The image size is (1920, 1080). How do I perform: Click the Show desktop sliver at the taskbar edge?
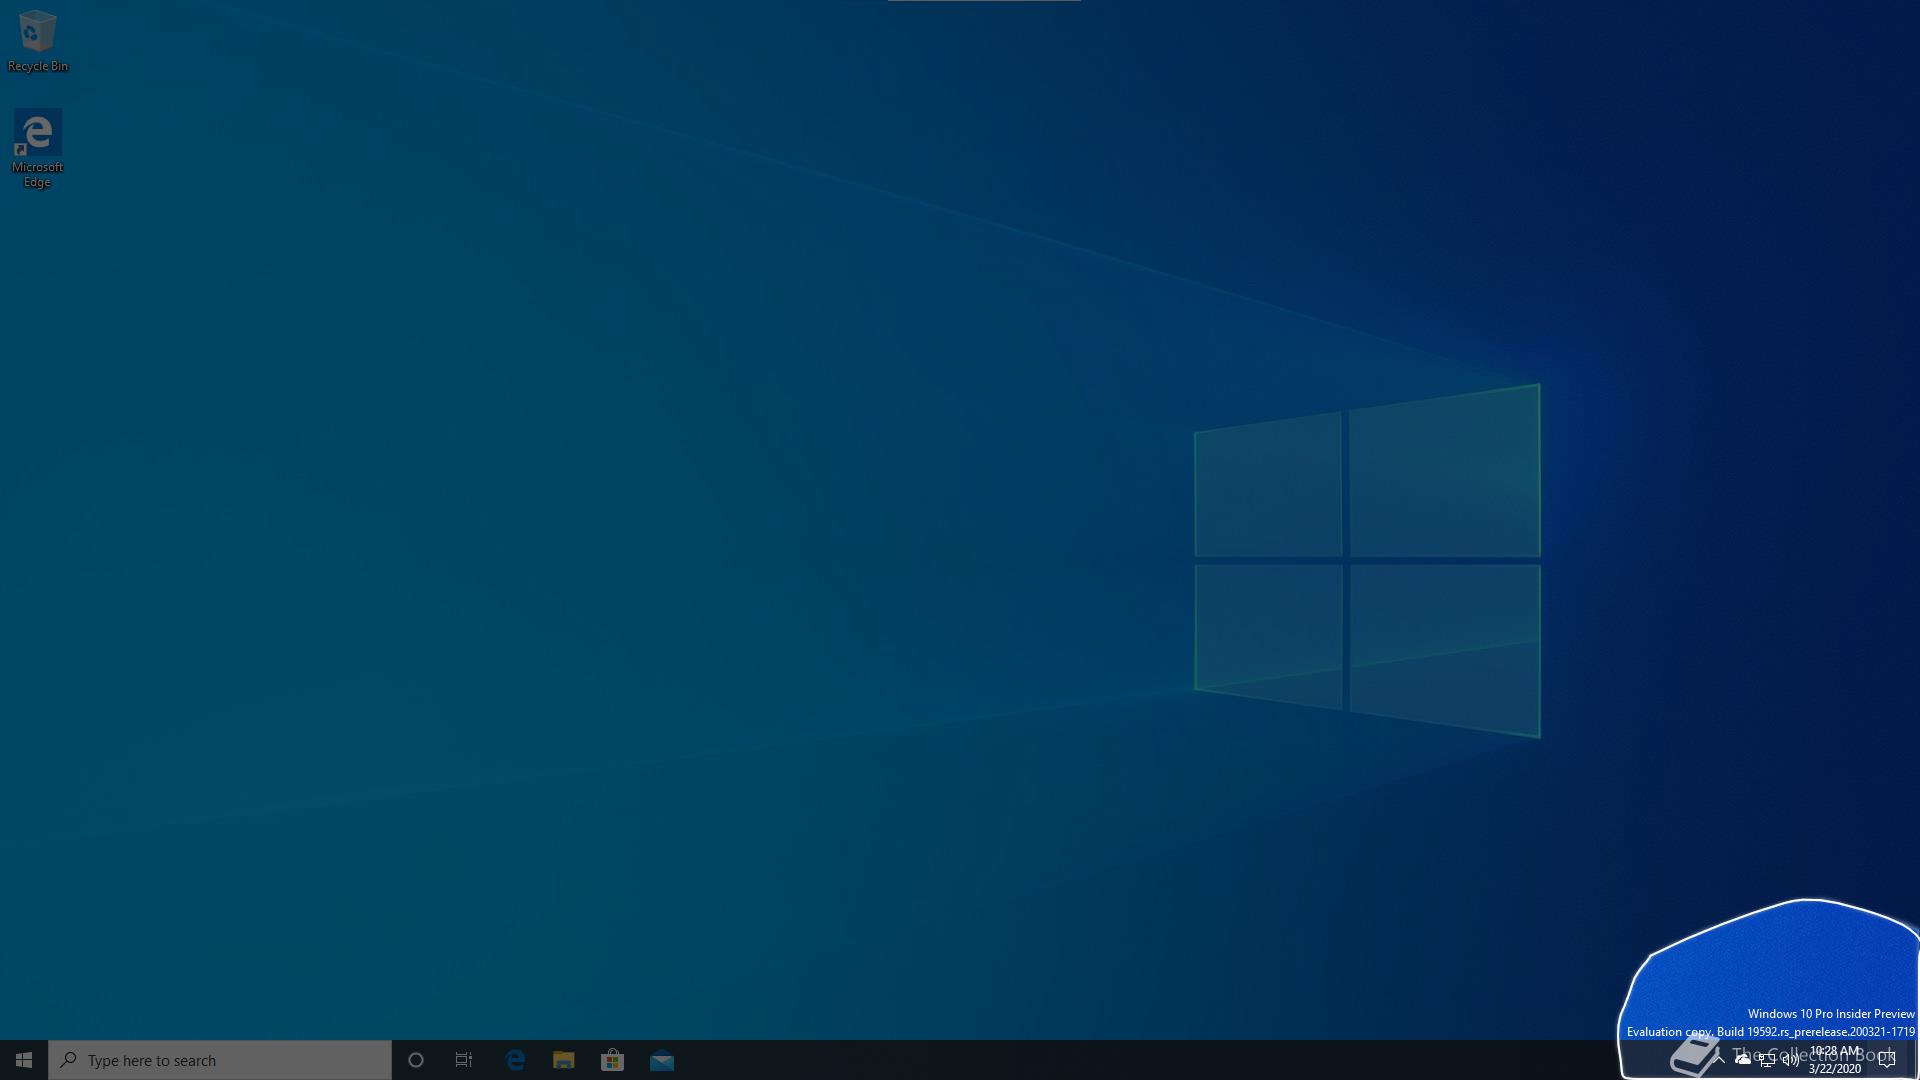click(1916, 1060)
